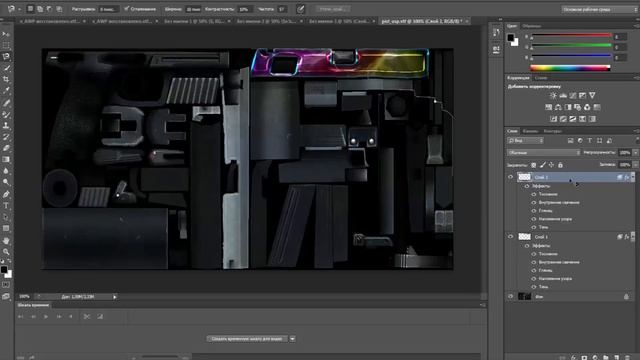Select the Gradient tool

6,160
